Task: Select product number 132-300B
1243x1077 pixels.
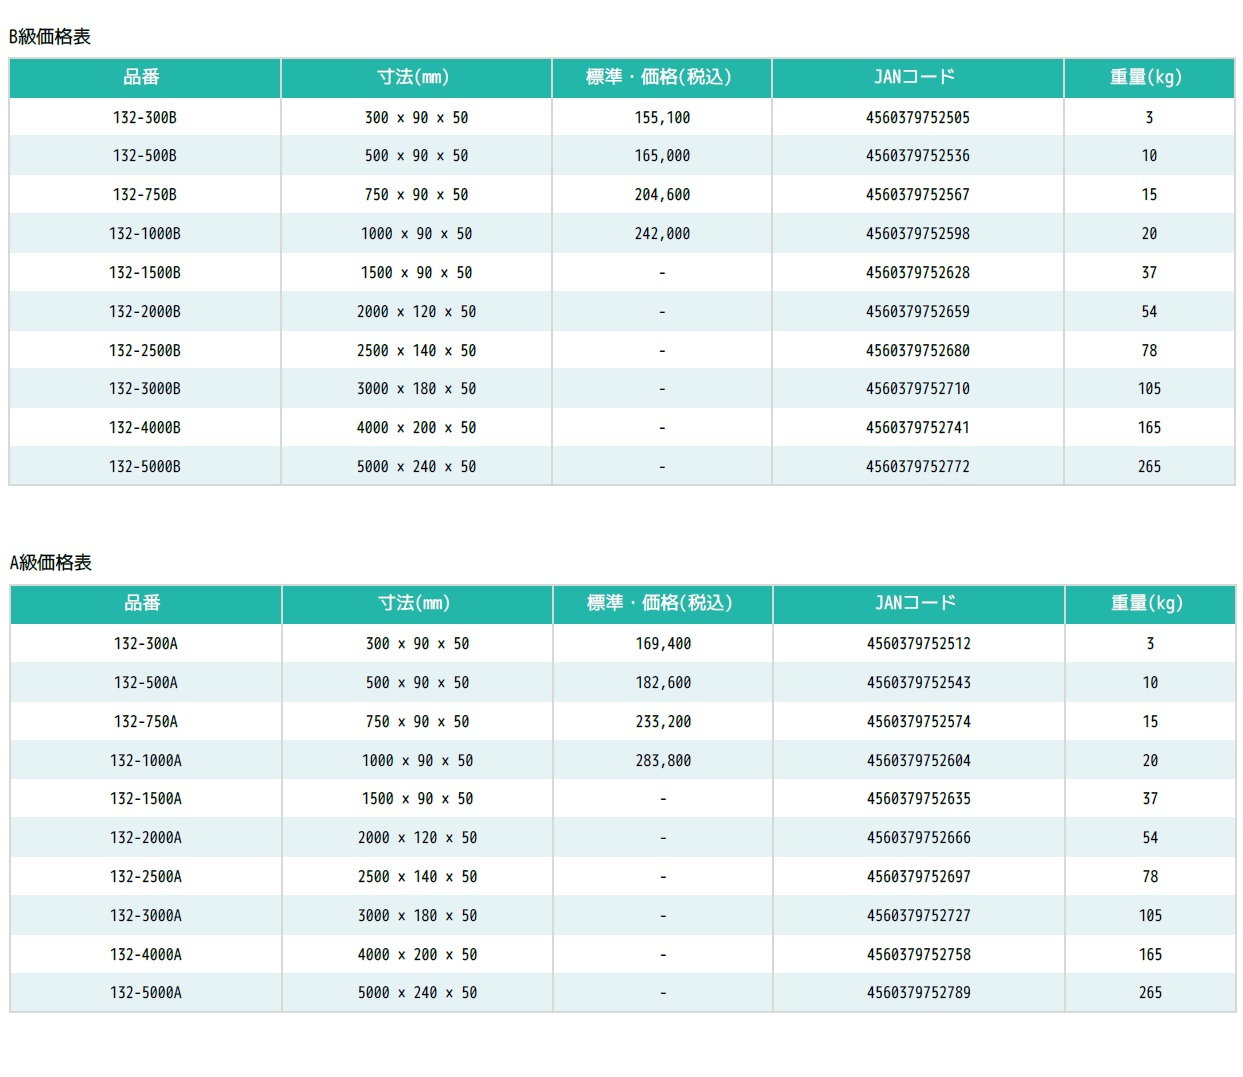Action: click(x=145, y=118)
